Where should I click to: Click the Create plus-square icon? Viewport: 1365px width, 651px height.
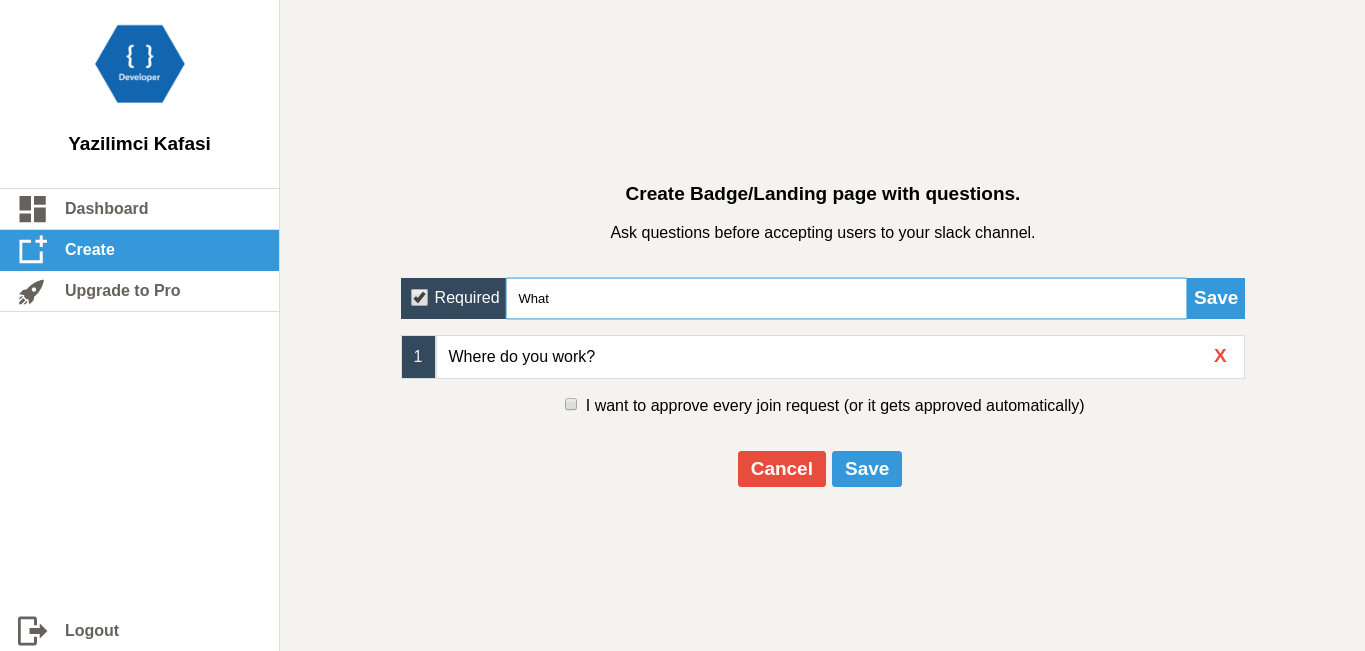[33, 250]
